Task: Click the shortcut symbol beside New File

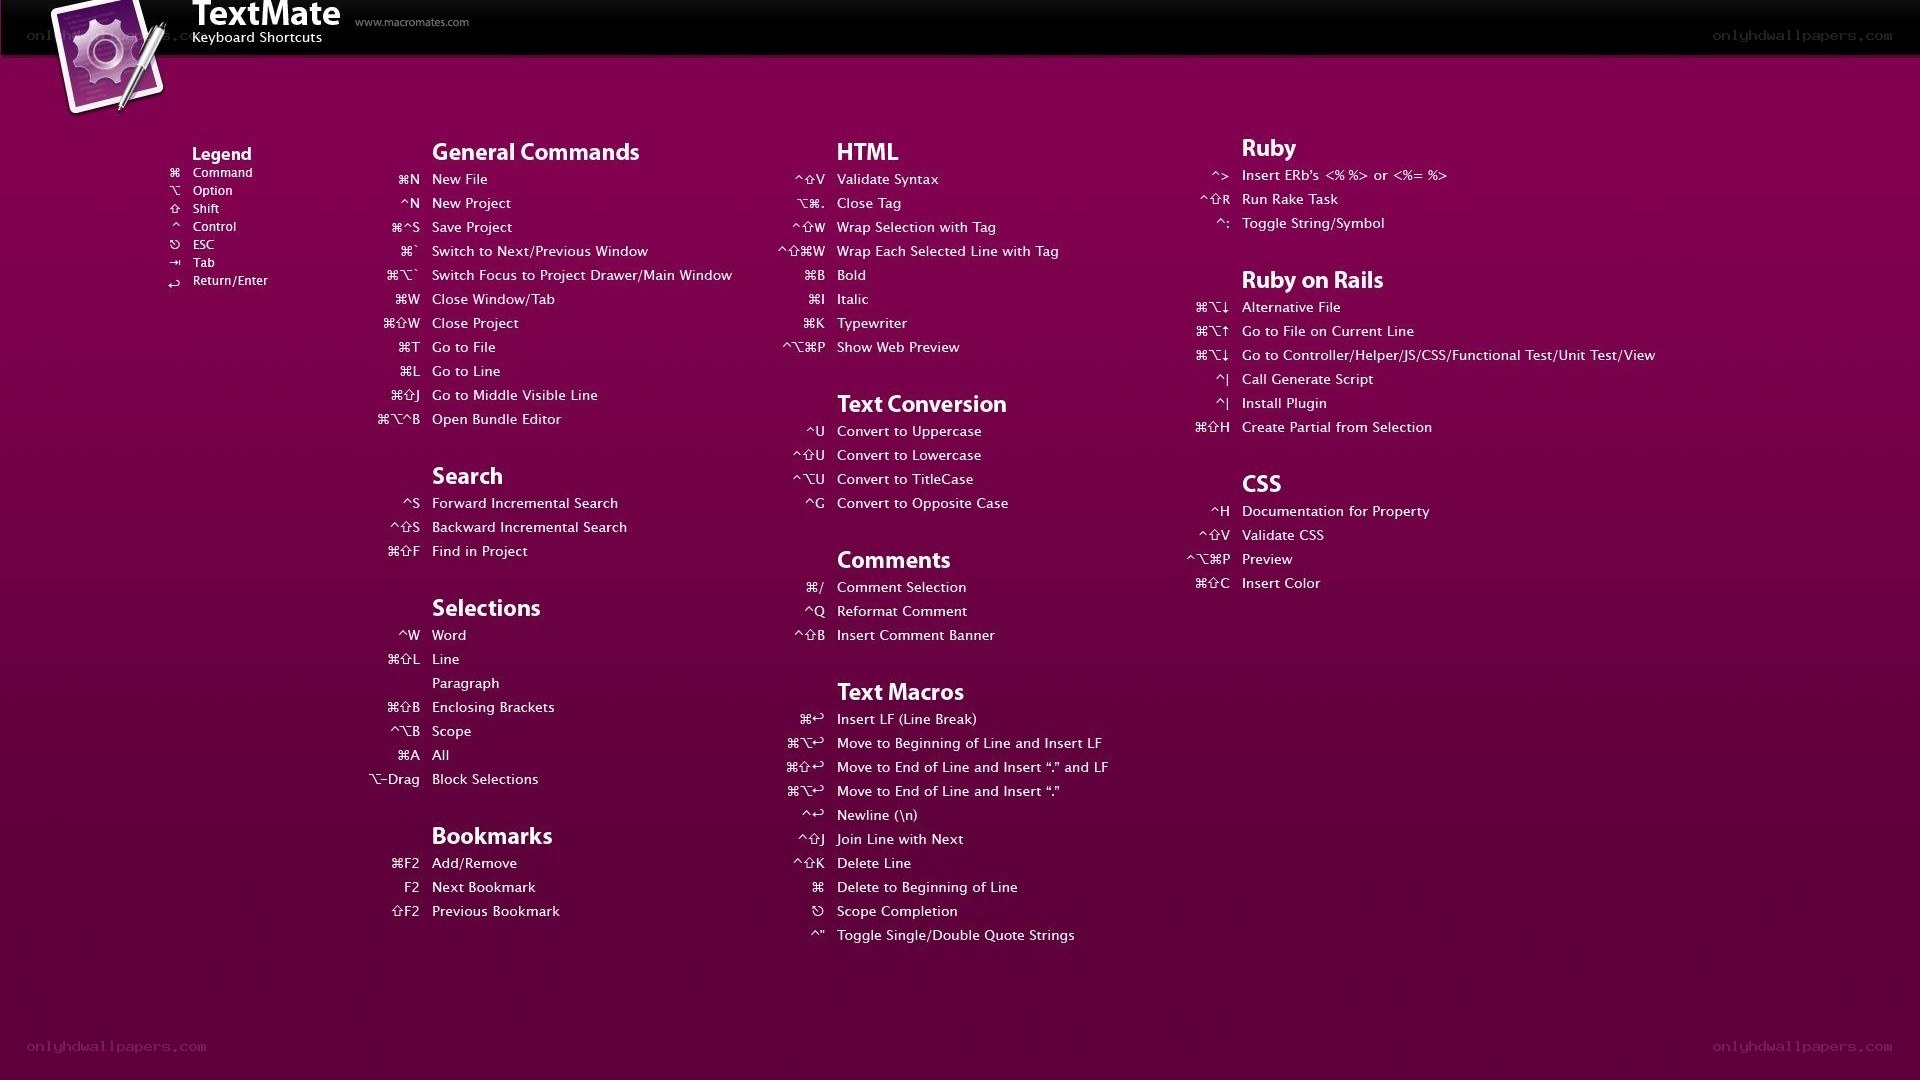Action: click(x=409, y=180)
